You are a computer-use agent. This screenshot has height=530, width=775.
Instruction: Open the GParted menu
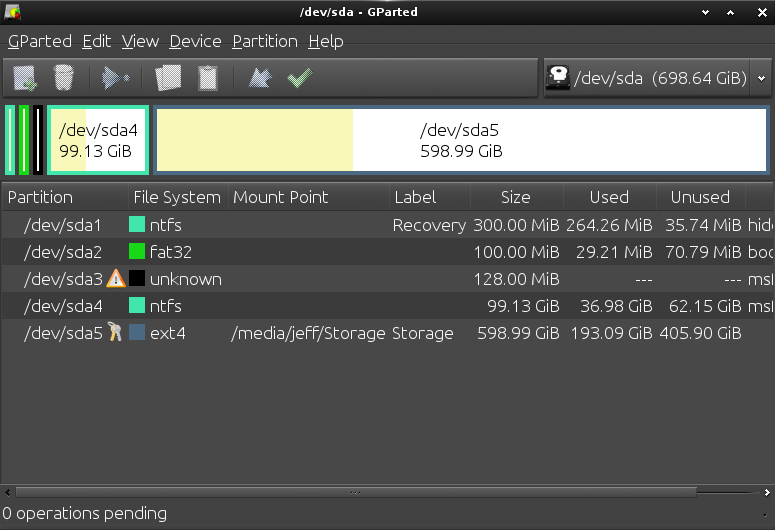pyautogui.click(x=40, y=42)
